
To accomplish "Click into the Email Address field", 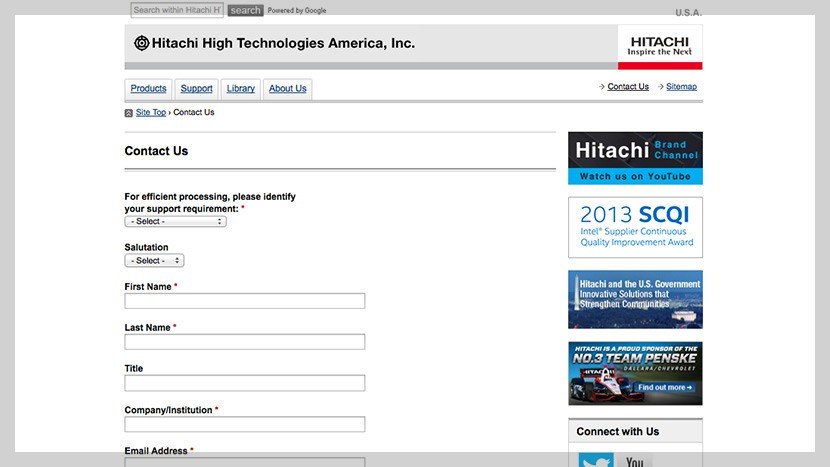I will pos(245,462).
